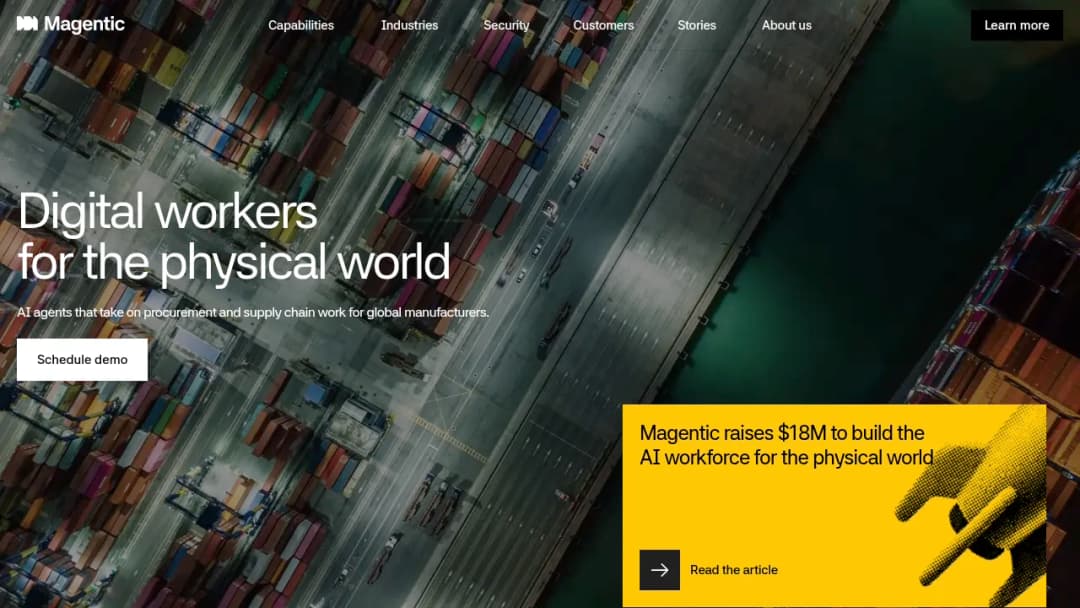
Task: Click the Learn more button
Action: [x=1017, y=25]
